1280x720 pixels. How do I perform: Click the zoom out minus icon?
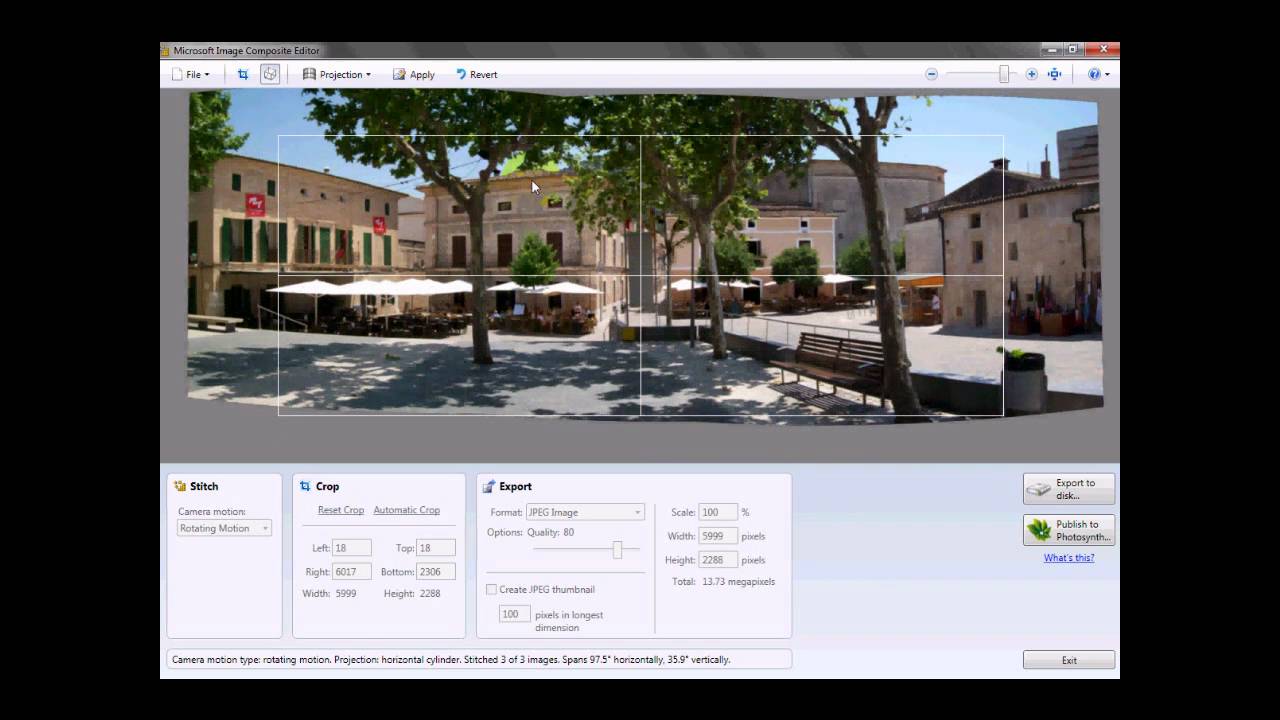click(x=931, y=74)
